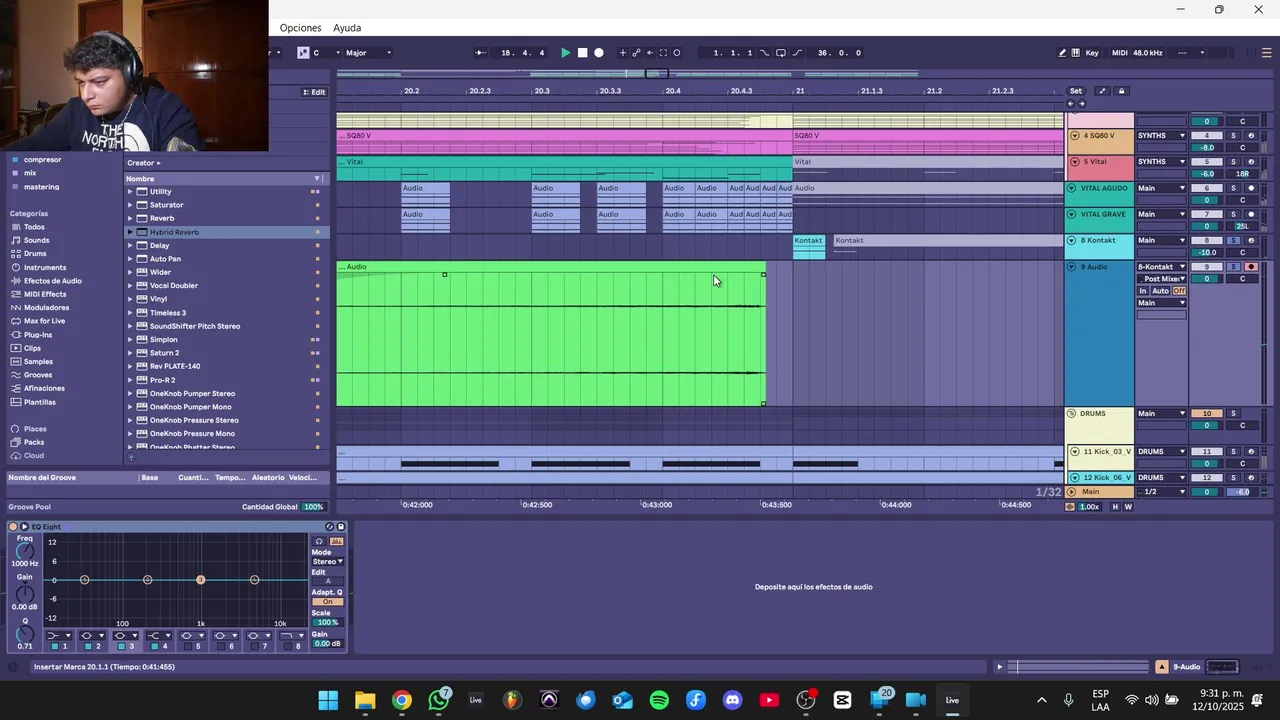This screenshot has height=720, width=1280.
Task: Open EQ Eight Mode Stereo dropdown
Action: (x=327, y=562)
